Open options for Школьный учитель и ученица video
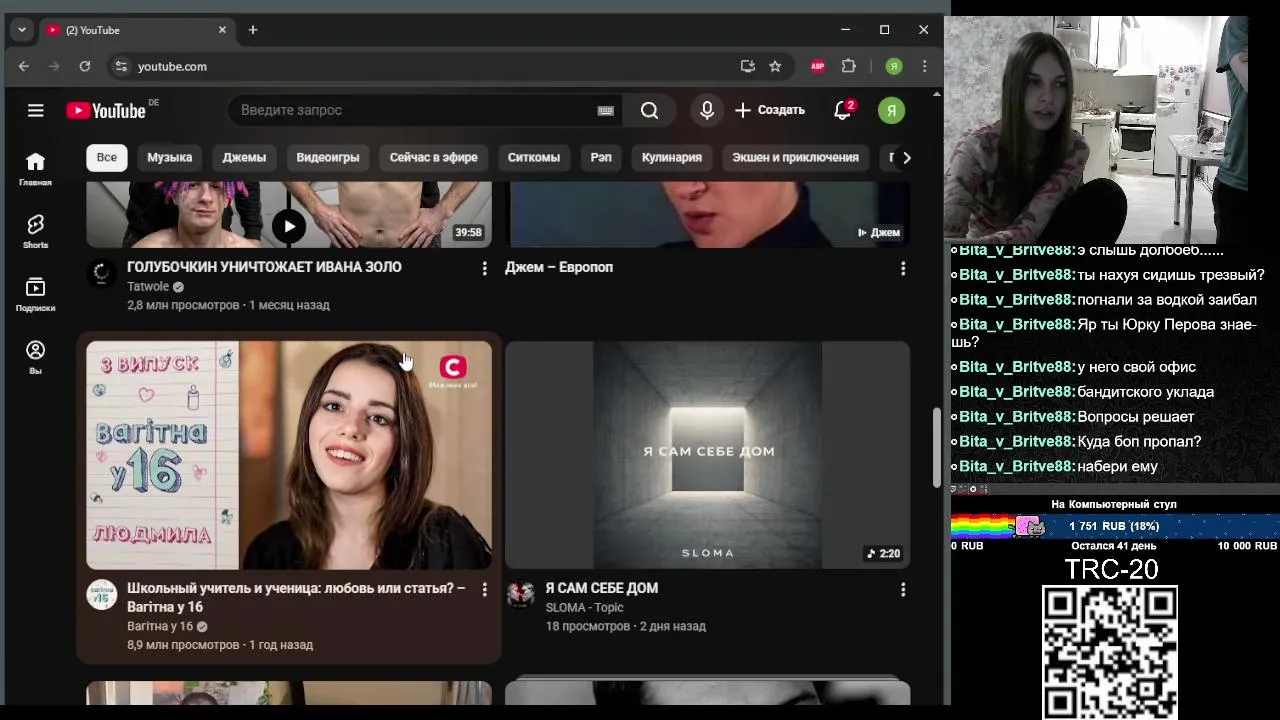 point(484,590)
